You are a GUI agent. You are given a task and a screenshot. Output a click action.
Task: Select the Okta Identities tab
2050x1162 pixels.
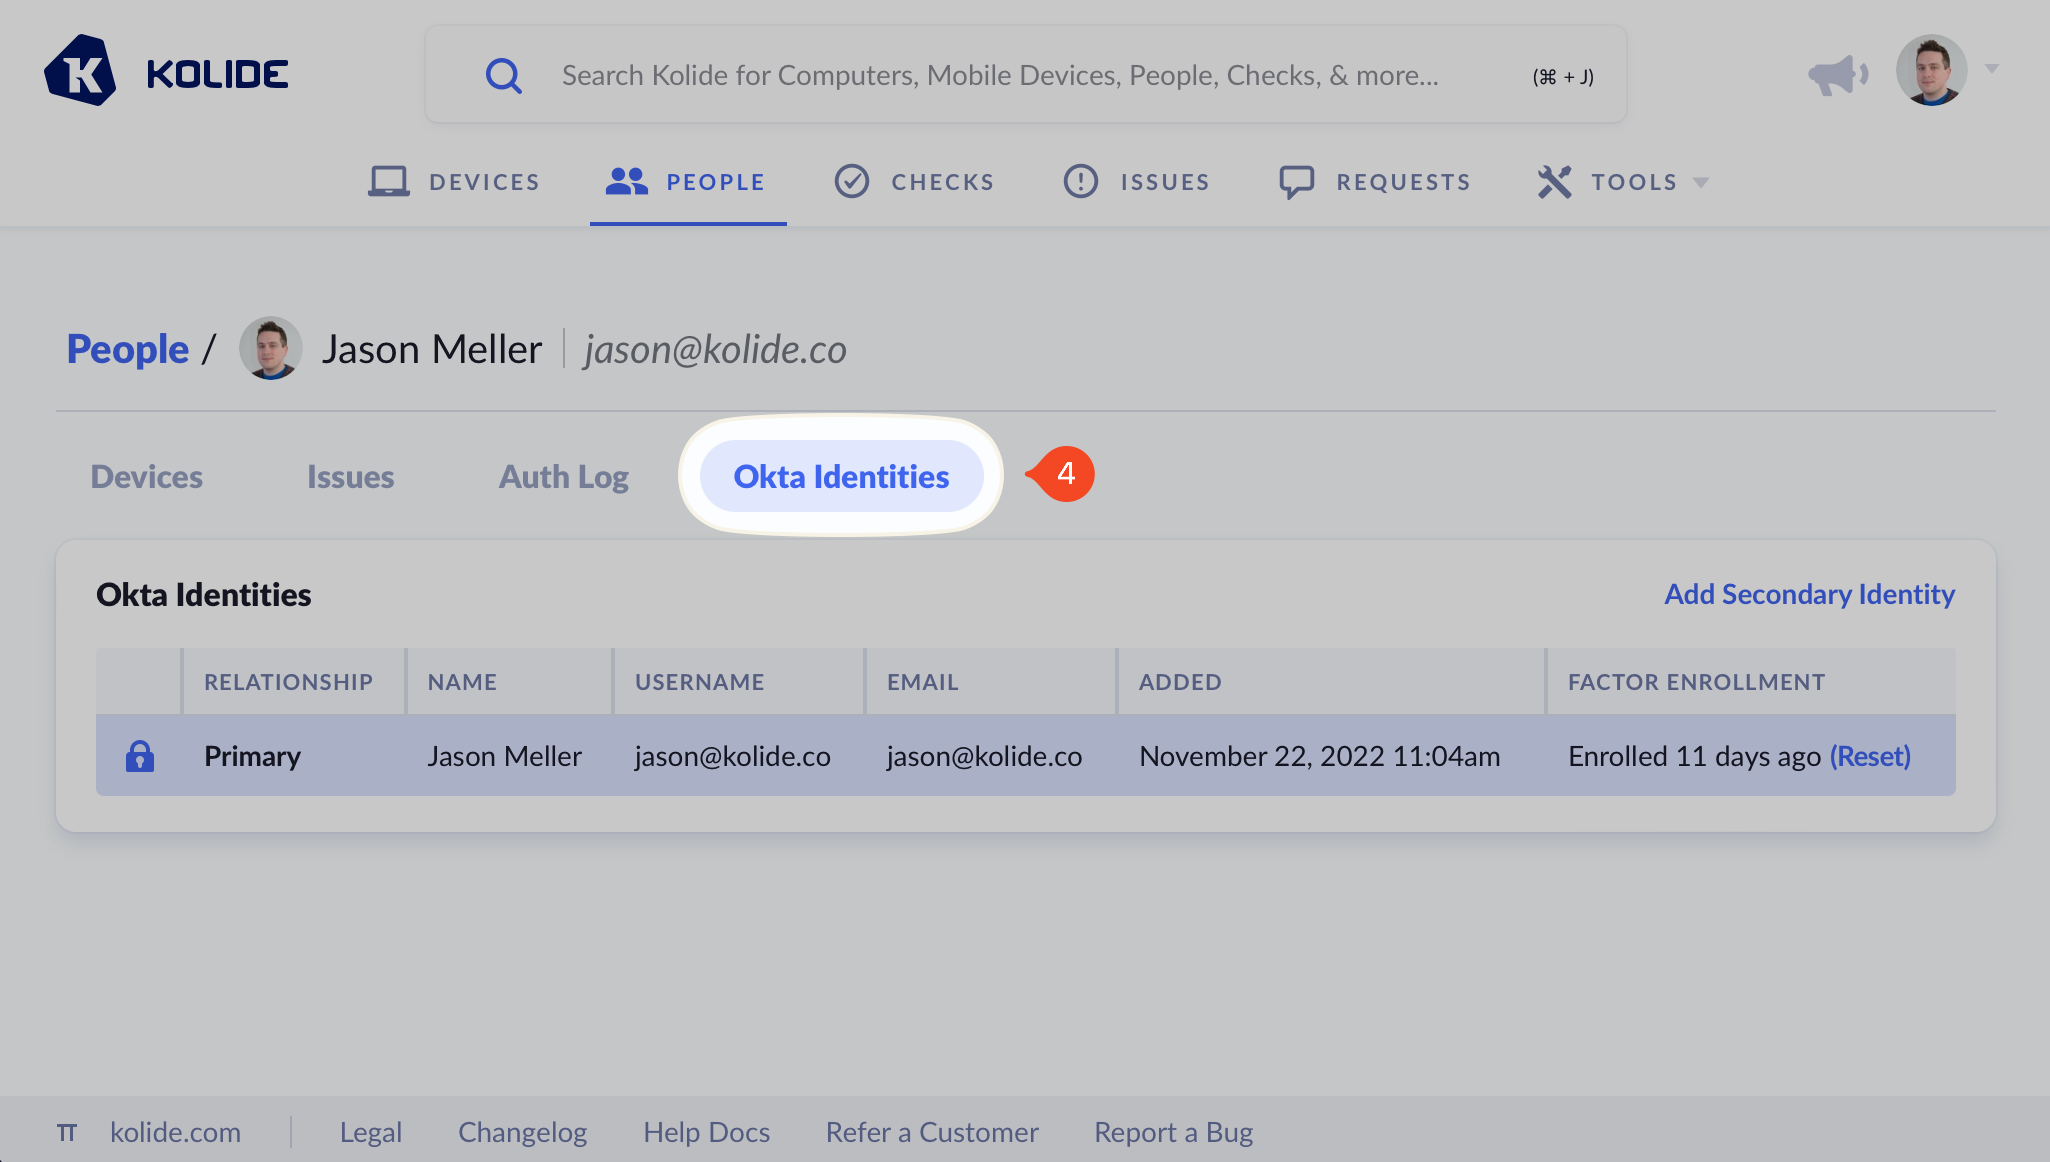841,477
